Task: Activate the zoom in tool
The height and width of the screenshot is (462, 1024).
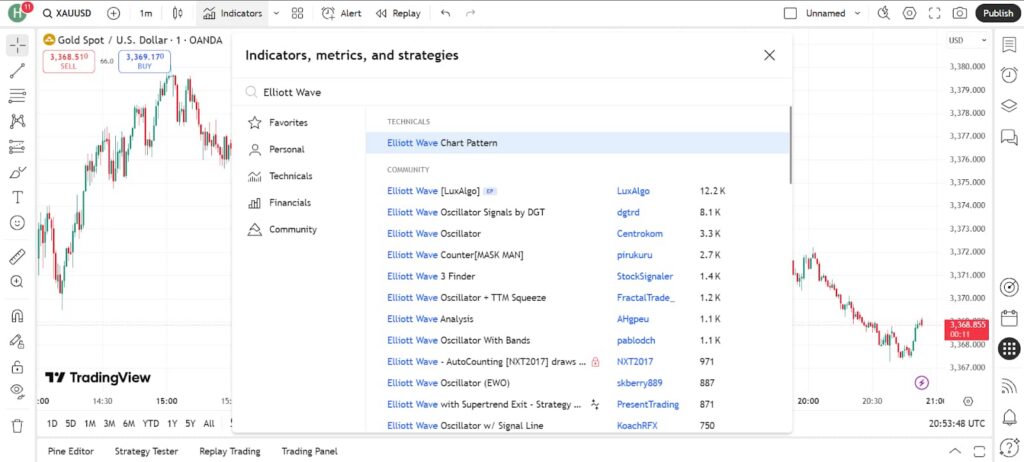Action: pos(17,282)
